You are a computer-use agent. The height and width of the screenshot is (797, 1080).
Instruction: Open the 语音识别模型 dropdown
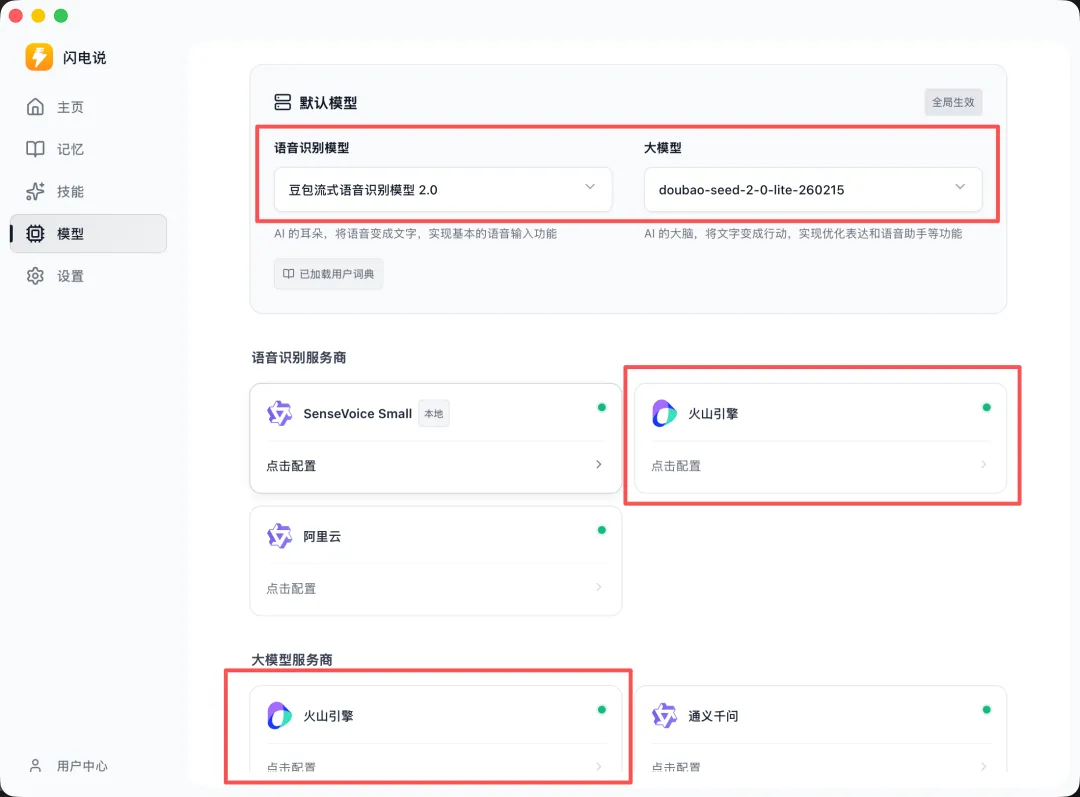pyautogui.click(x=443, y=189)
